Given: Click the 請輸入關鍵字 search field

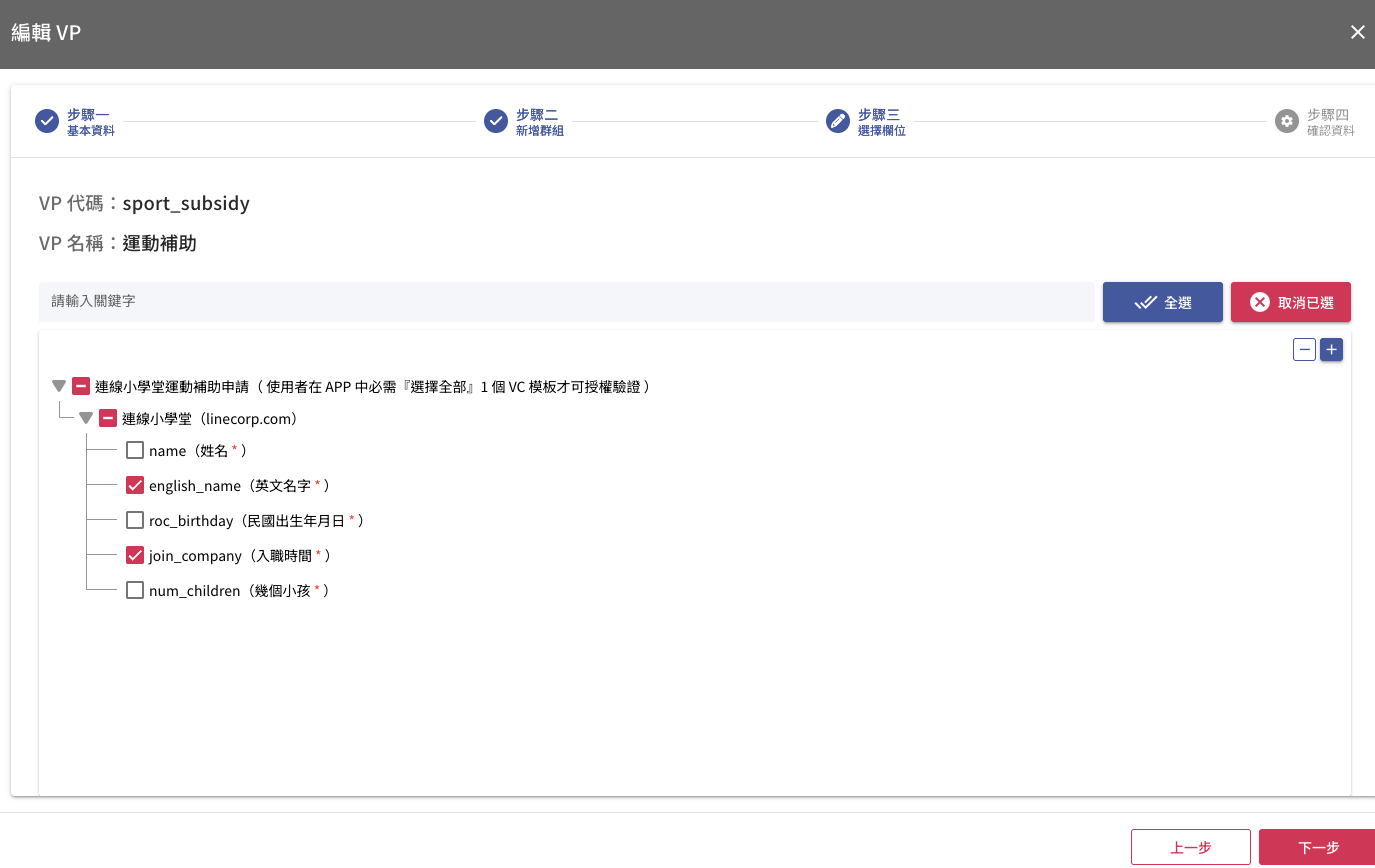Looking at the screenshot, I should coord(566,302).
